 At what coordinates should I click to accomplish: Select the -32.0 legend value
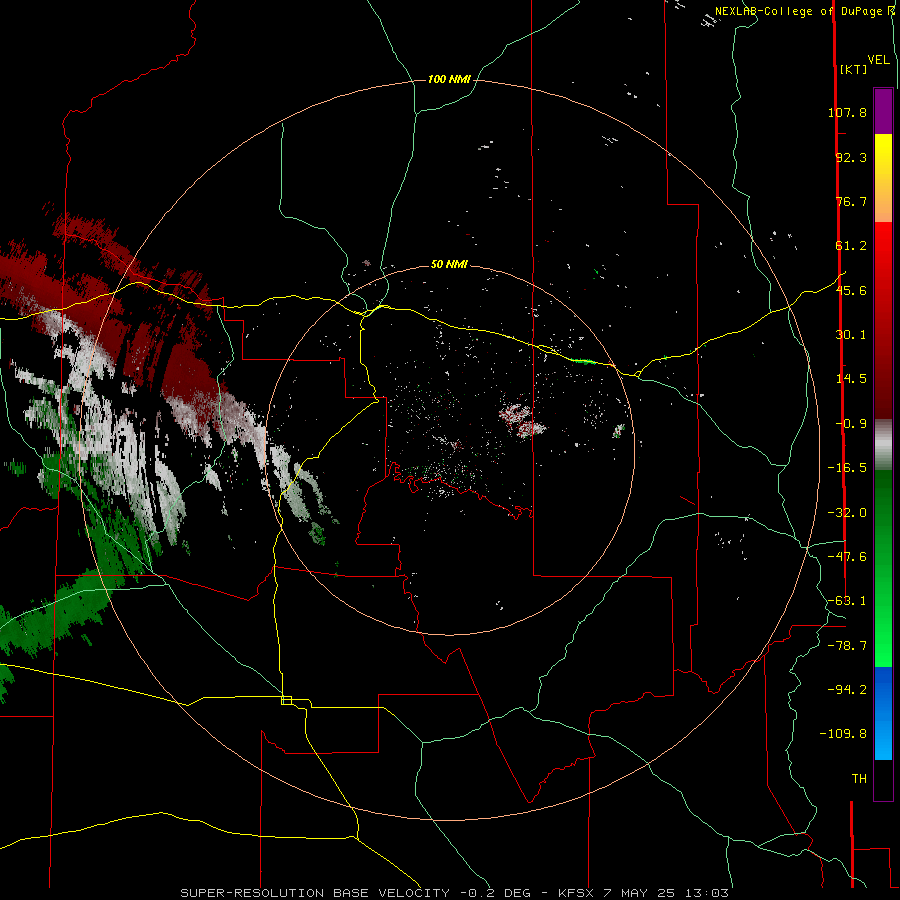847,513
